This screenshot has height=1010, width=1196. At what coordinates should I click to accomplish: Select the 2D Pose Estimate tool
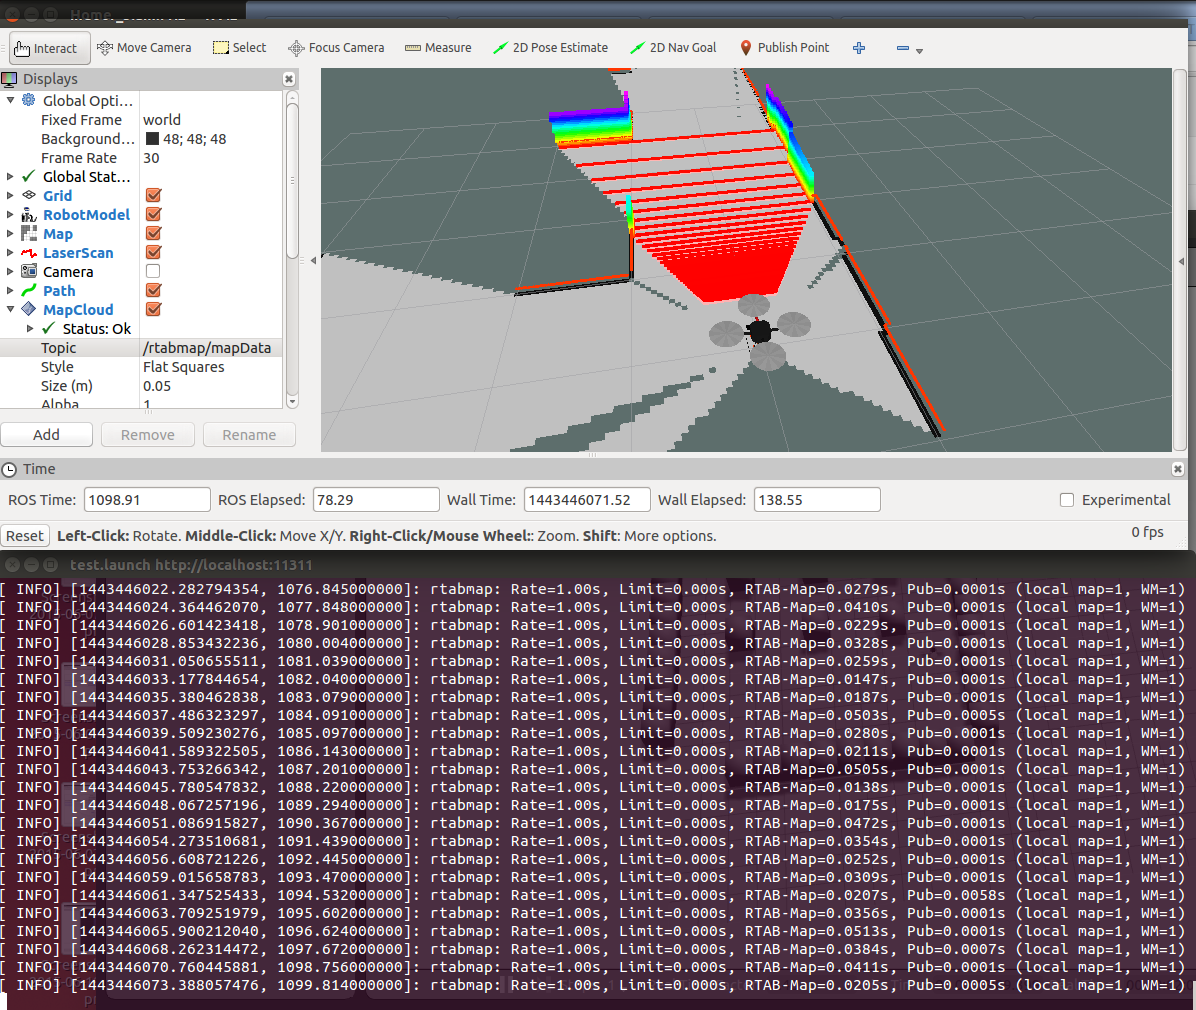tap(550, 48)
